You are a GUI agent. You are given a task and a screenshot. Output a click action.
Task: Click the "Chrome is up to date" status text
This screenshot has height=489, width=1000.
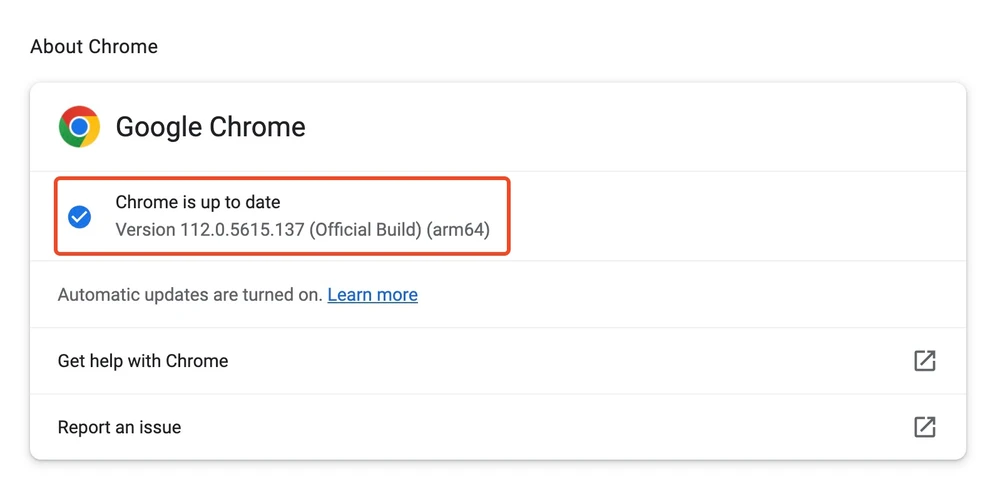click(198, 203)
